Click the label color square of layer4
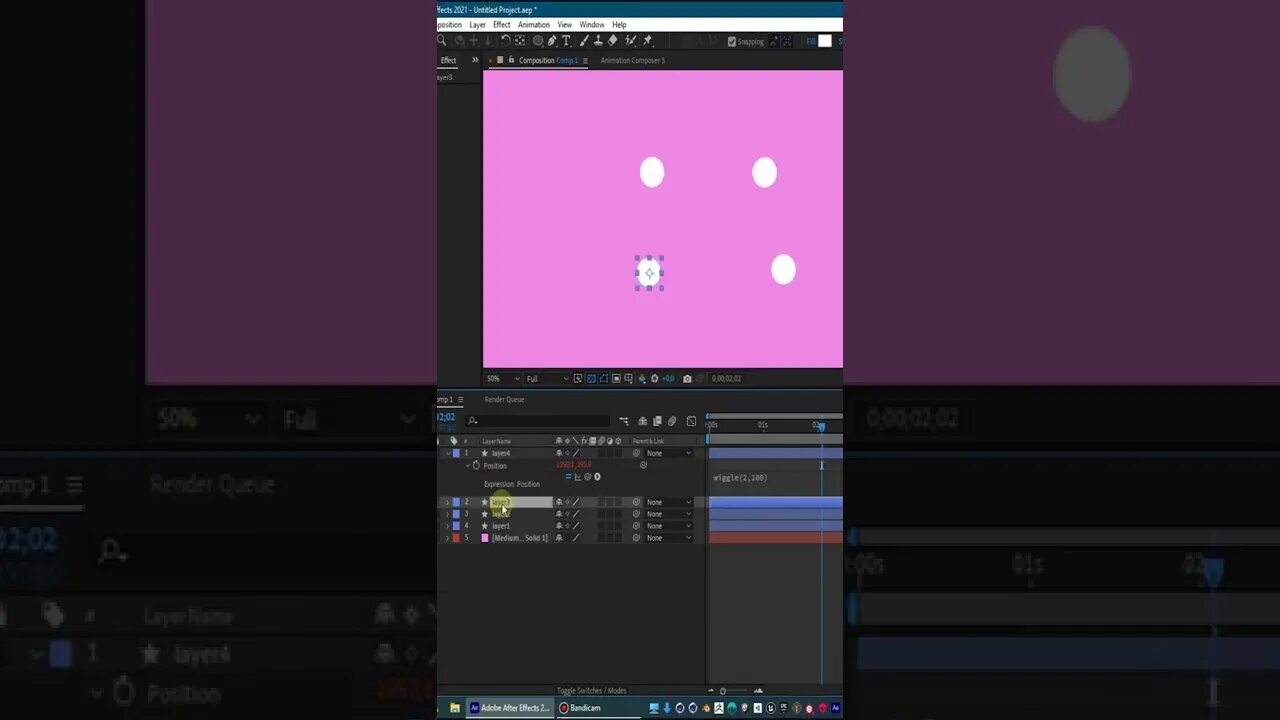The image size is (1280, 720). pos(456,453)
